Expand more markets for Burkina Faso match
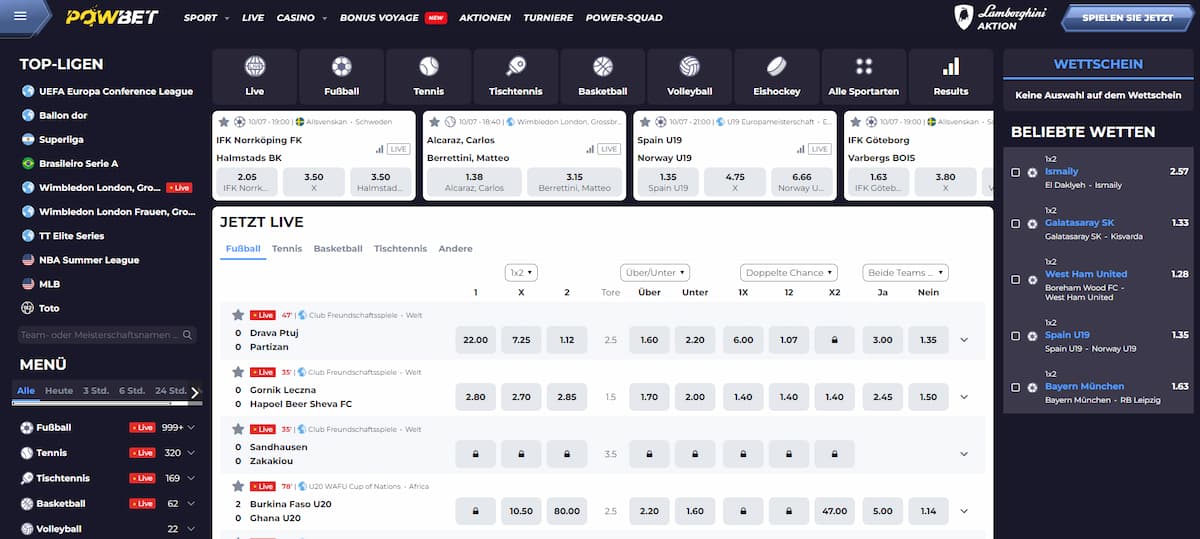This screenshot has height=539, width=1200. (964, 511)
